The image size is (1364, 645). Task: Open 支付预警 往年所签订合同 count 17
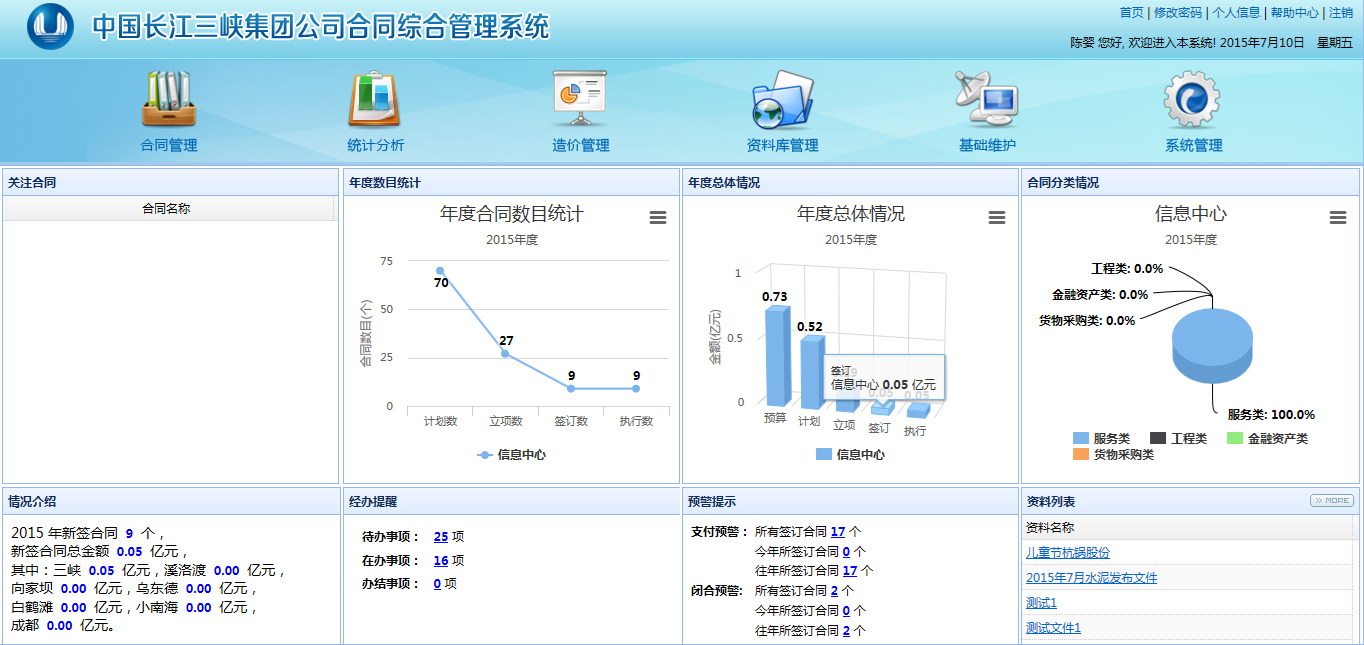850,571
